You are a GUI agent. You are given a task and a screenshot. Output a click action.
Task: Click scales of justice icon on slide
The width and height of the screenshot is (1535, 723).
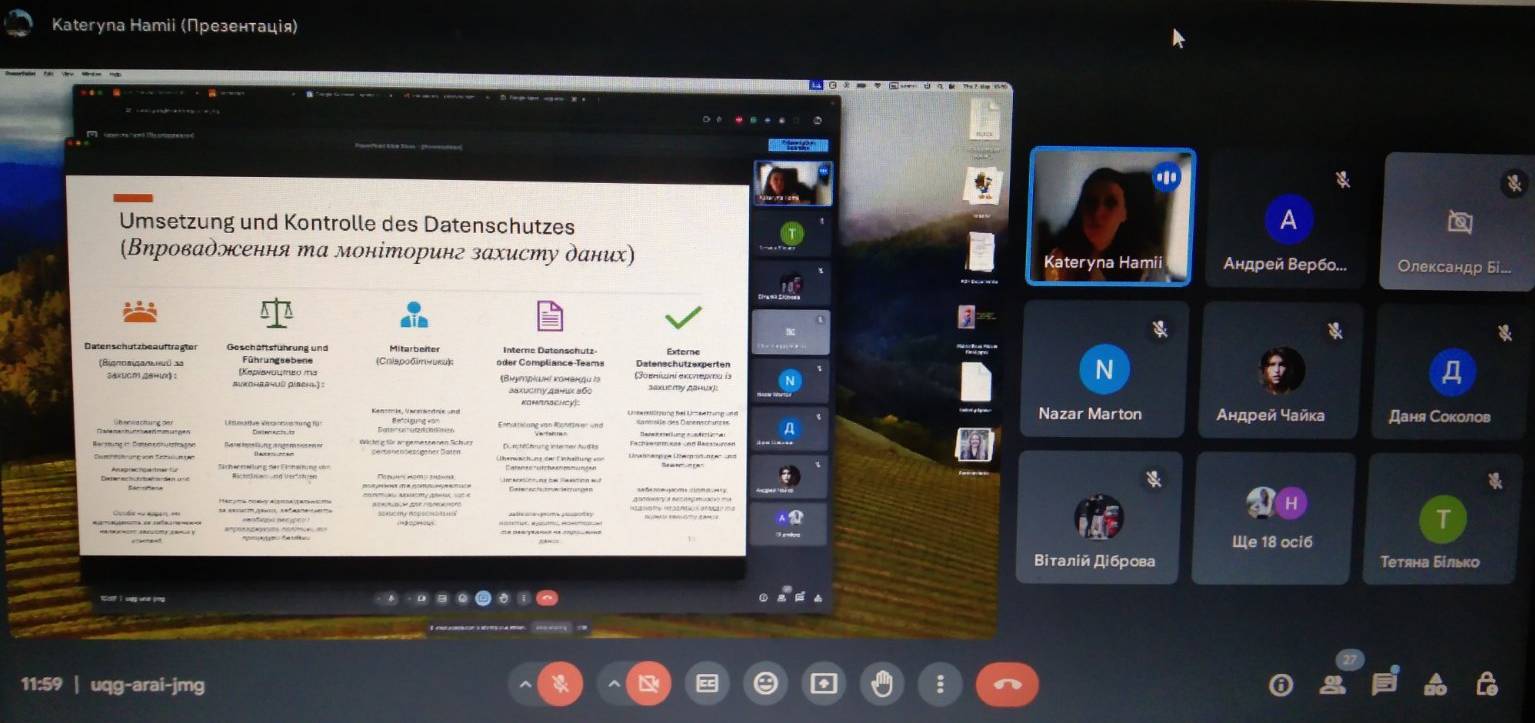(276, 312)
